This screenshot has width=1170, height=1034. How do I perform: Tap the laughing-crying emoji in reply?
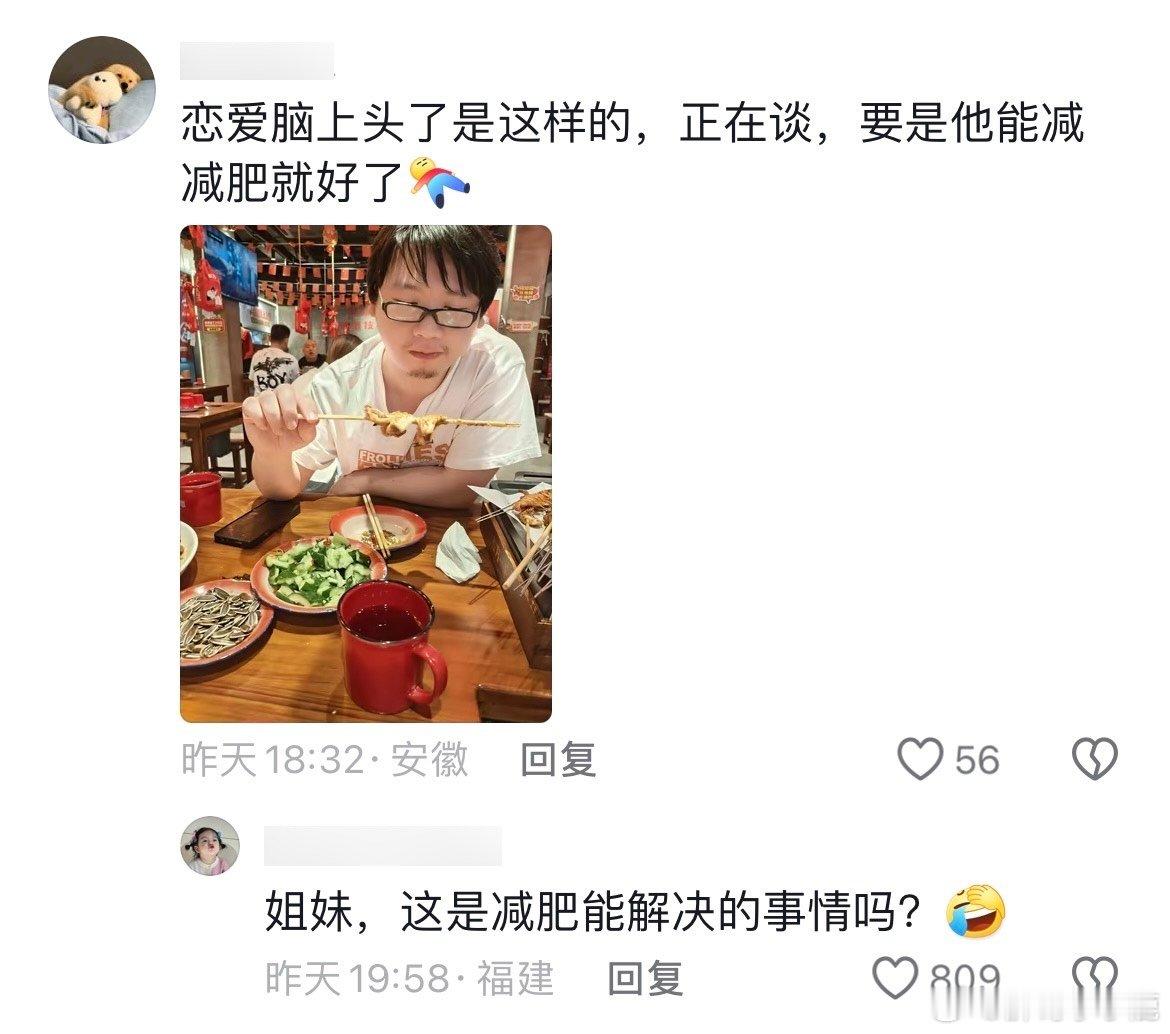pyautogui.click(x=975, y=911)
